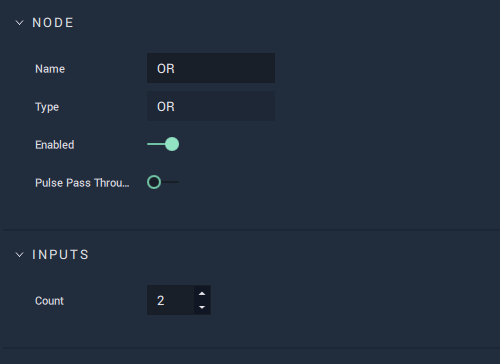
Task: Click the Name input field
Action: tap(211, 68)
